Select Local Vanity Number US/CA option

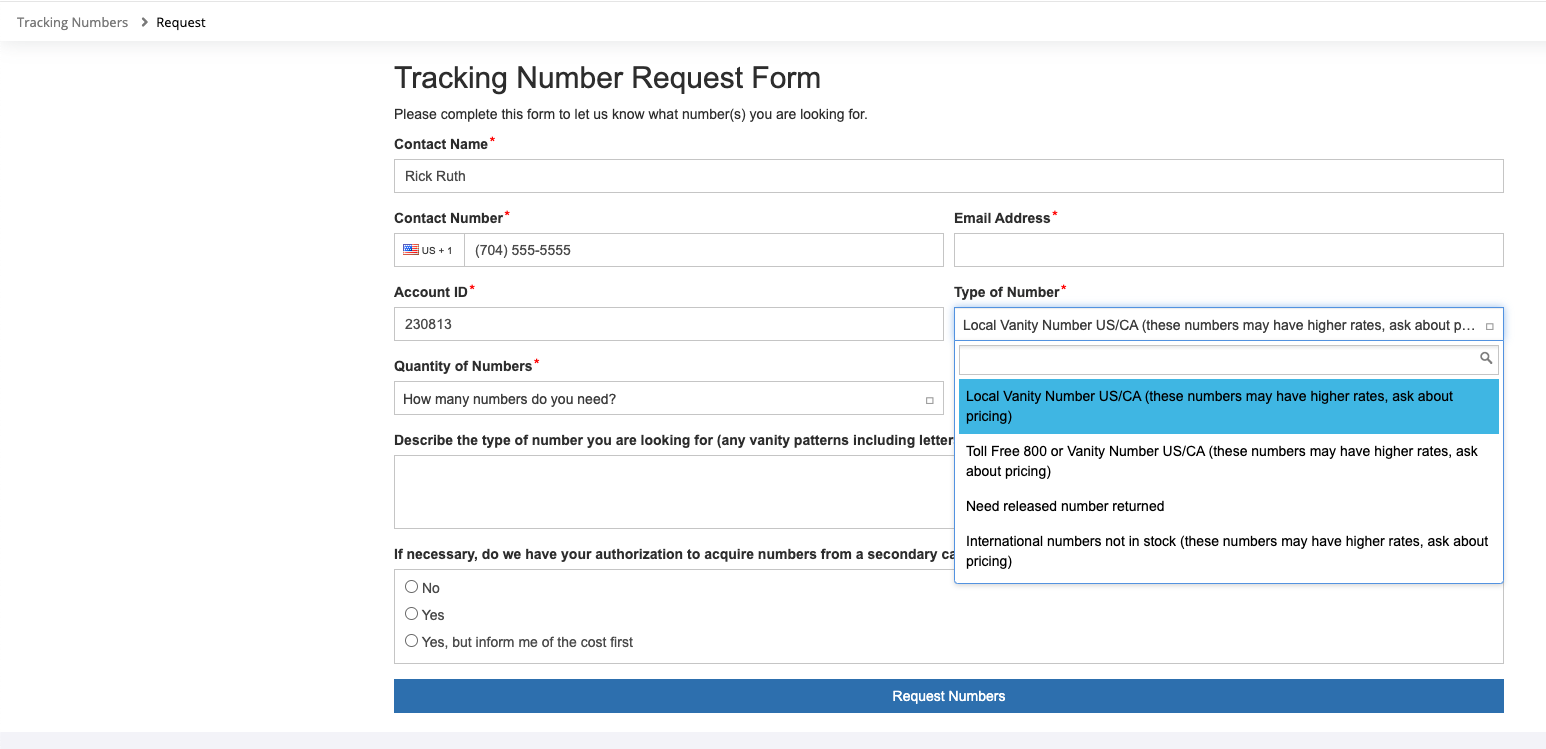point(1228,406)
